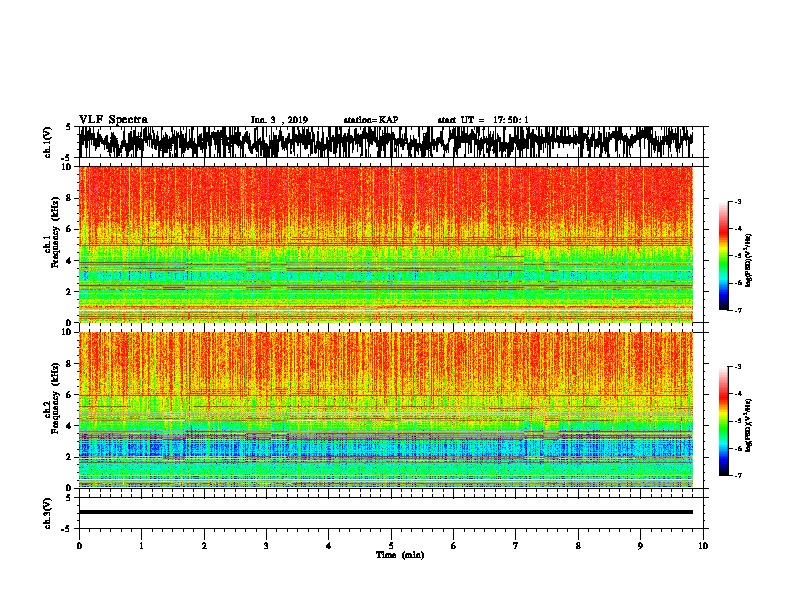Click the ch.1 voltage waveform trace
792x612 pixels.
385,142
